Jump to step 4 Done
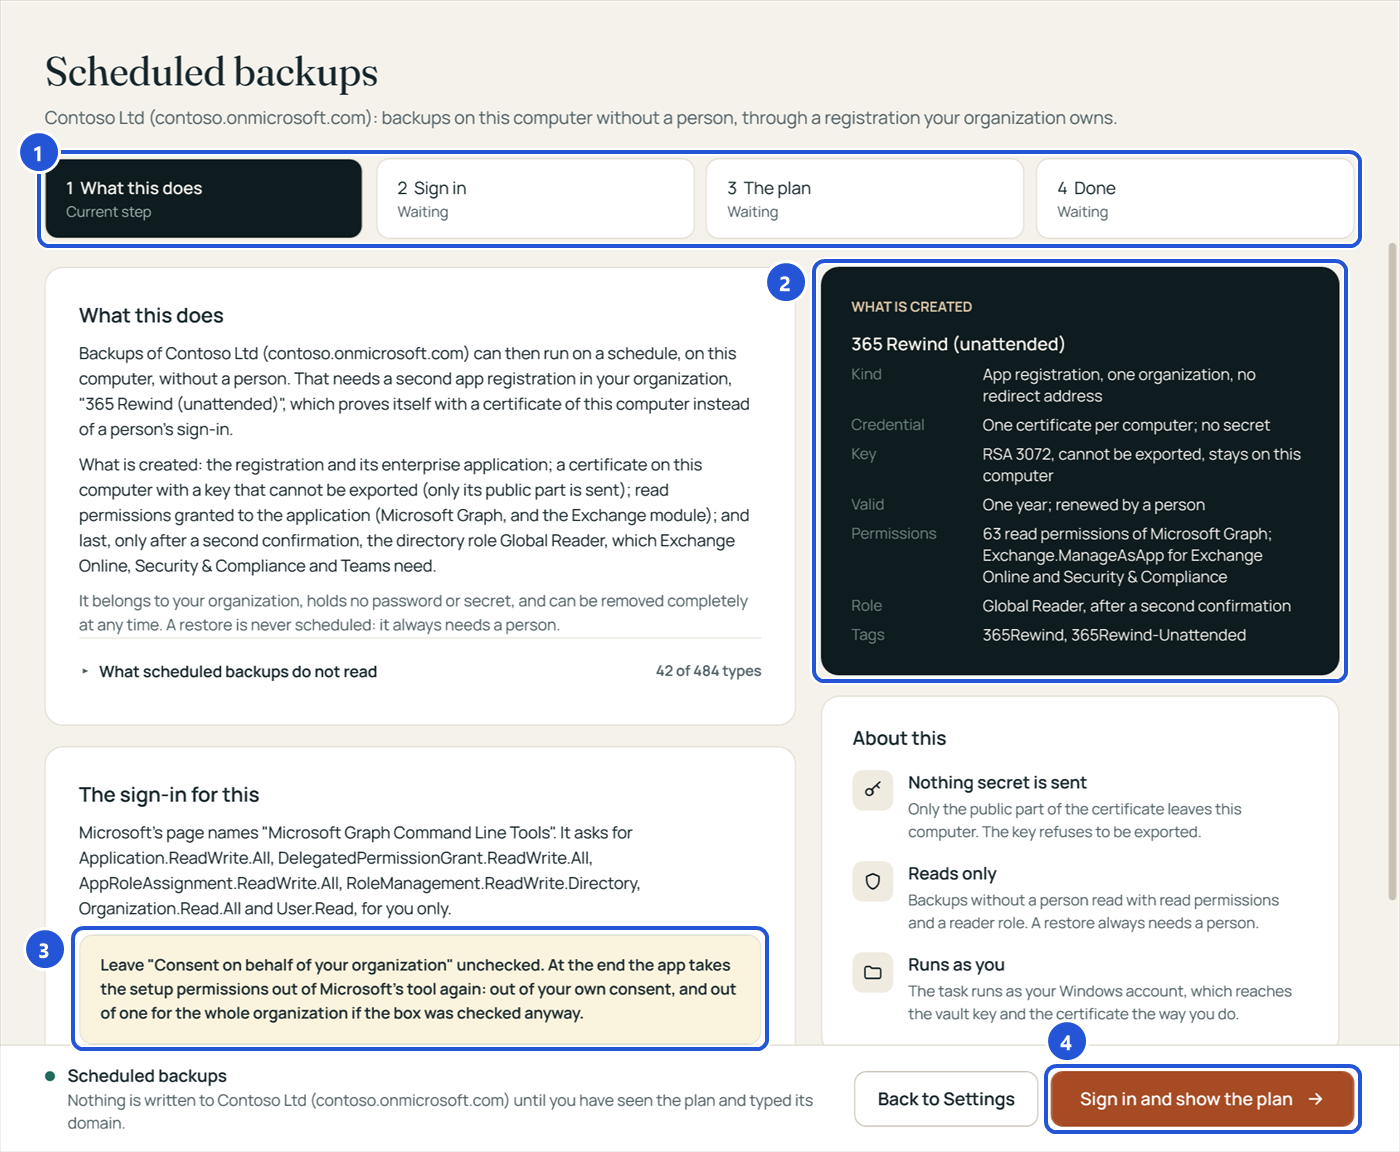 (x=1195, y=198)
